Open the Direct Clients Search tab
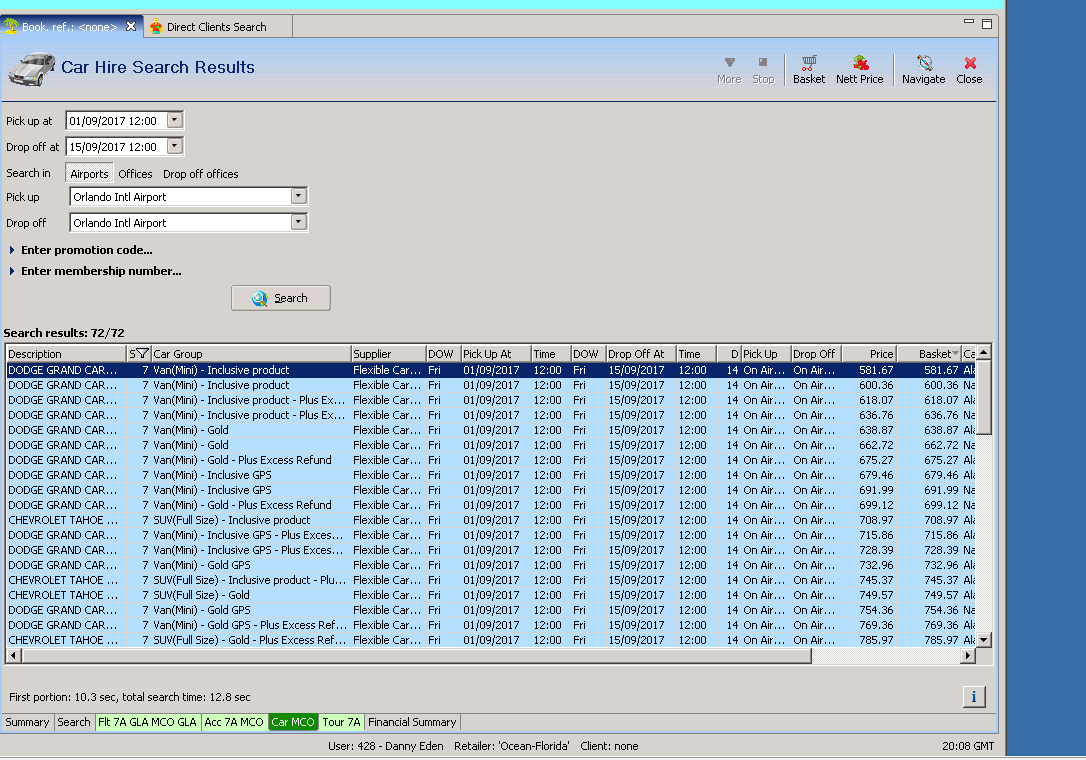Viewport: 1086px width, 760px height. click(216, 27)
